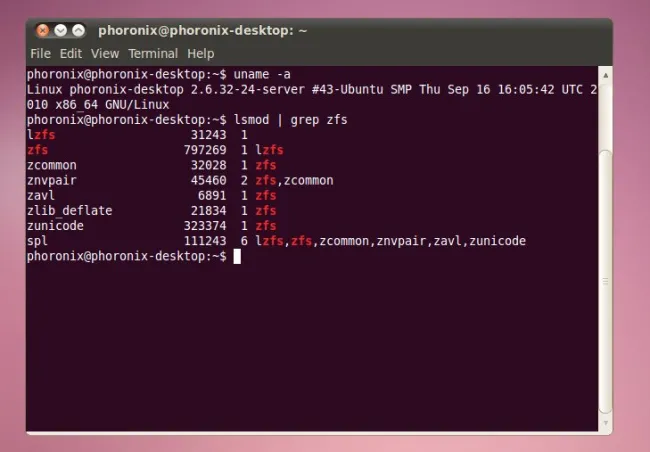Screen dimensions: 650x452
Task: Click the 'x86_64 GNU/Linux' text
Action: [x=112, y=104]
